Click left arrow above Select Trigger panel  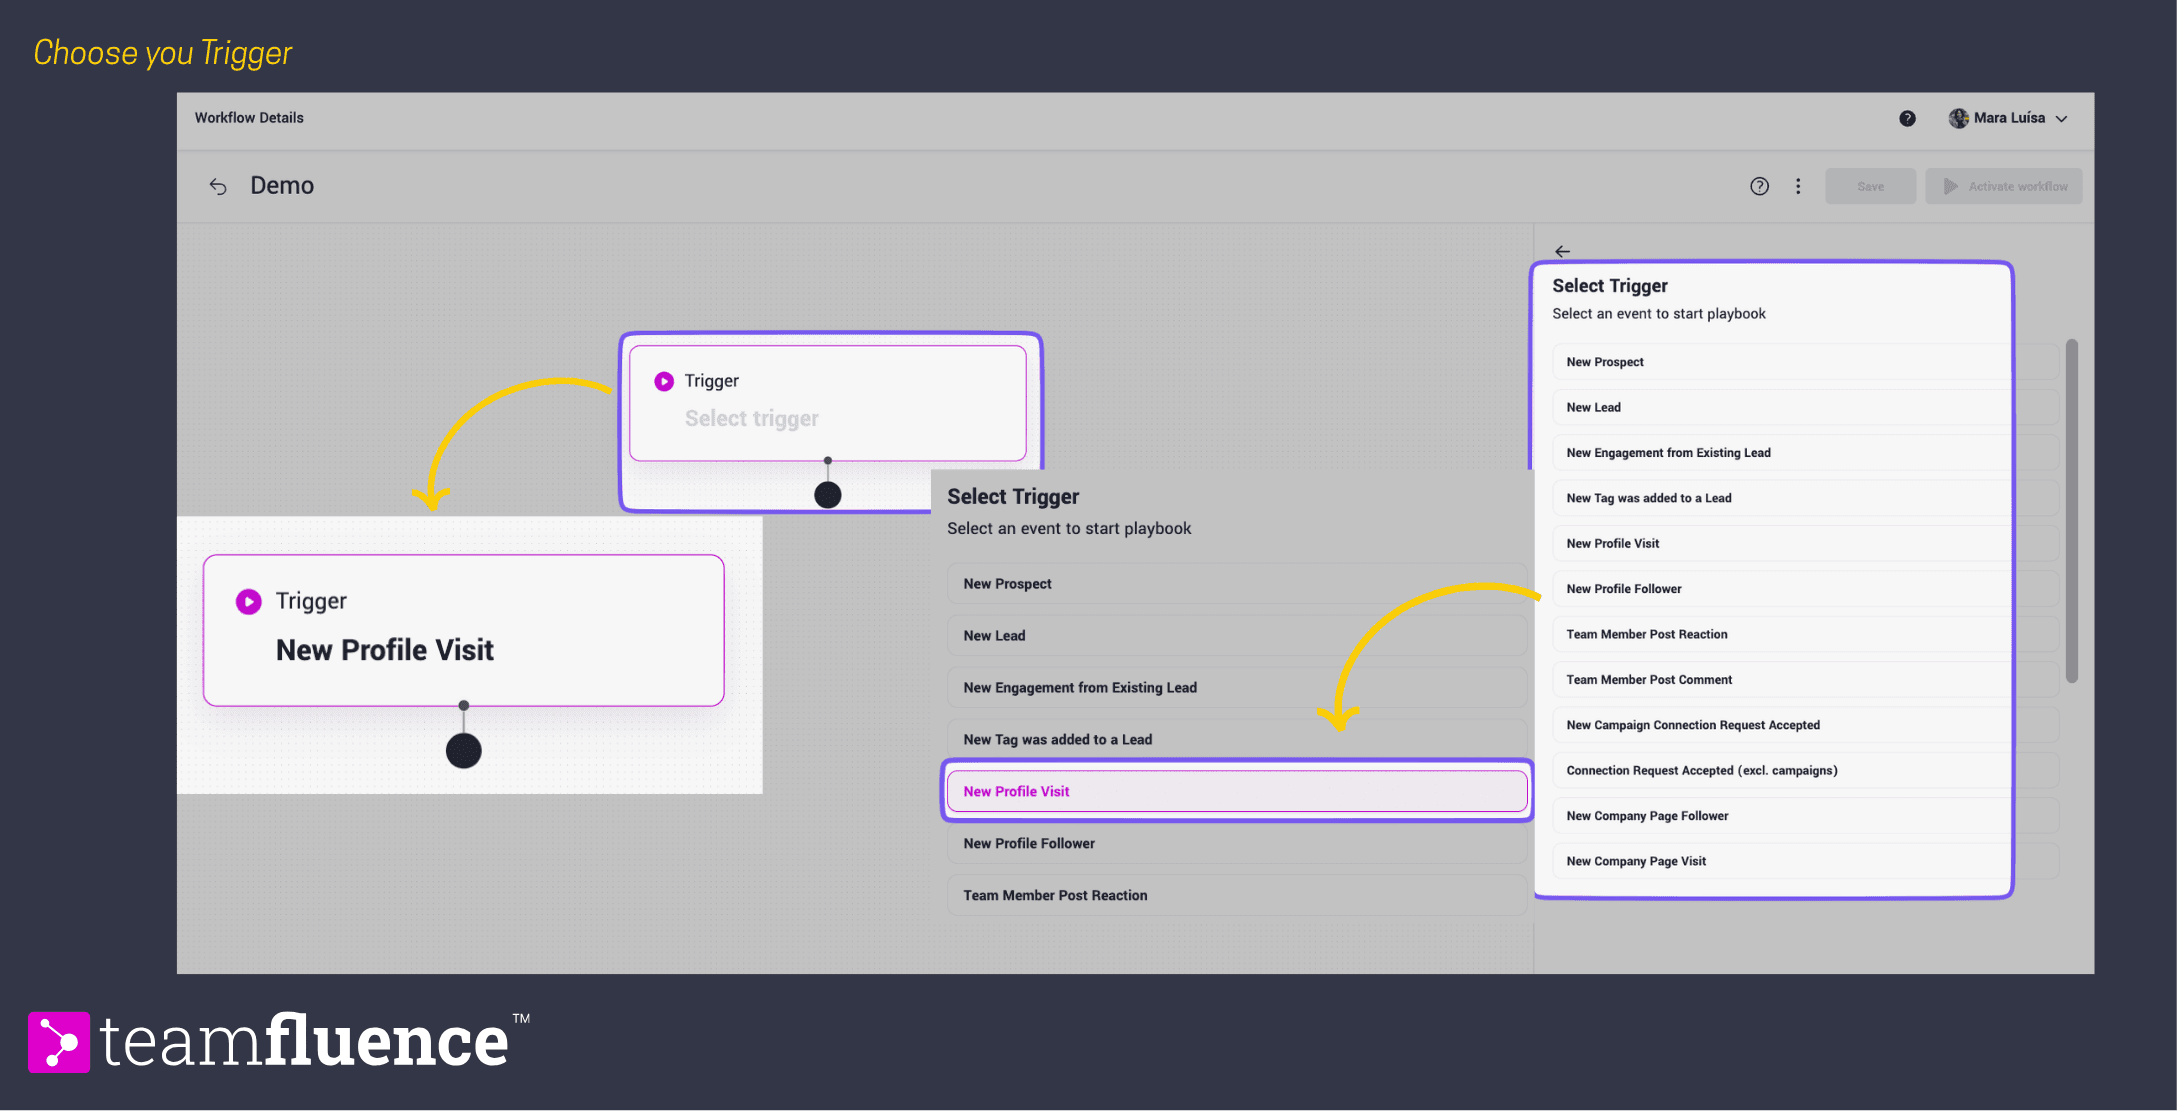pyautogui.click(x=1562, y=251)
